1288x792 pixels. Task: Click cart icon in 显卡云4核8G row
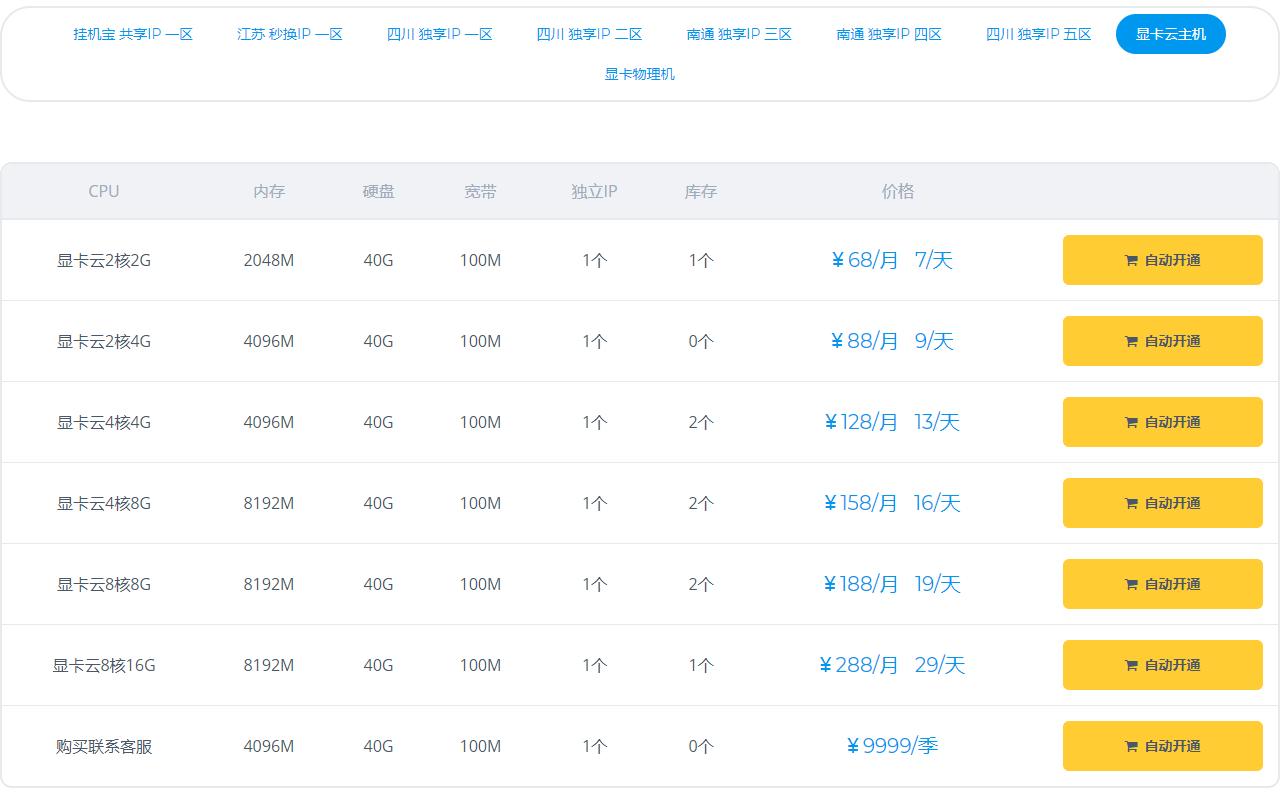(1131, 504)
